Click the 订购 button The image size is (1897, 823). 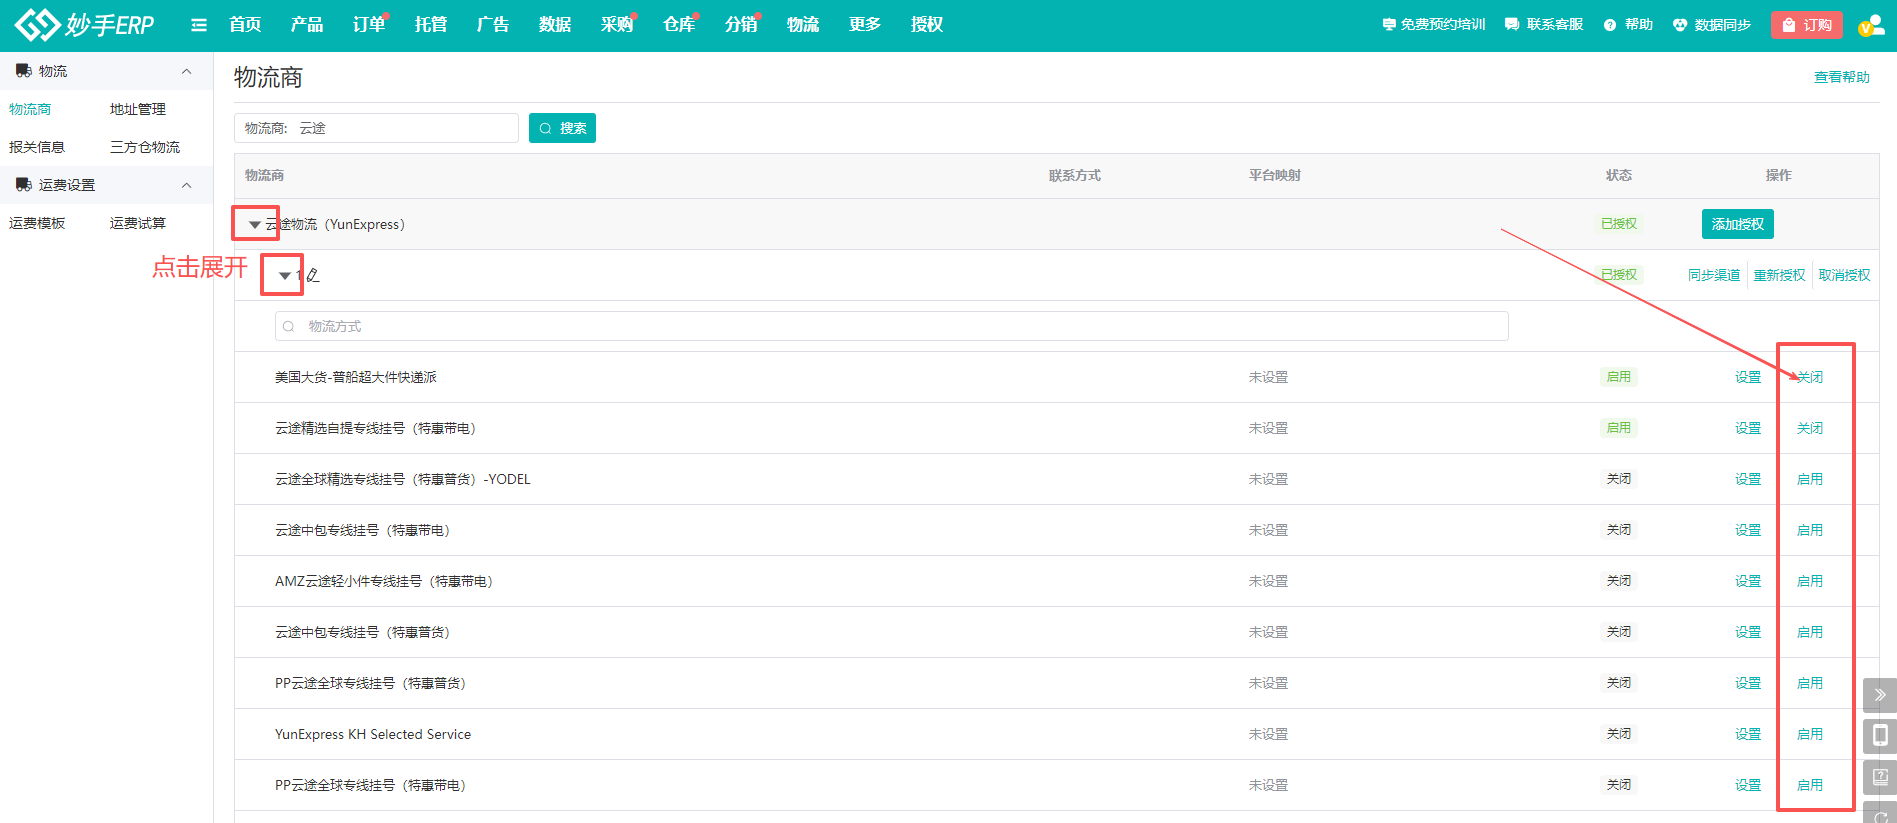point(1807,25)
